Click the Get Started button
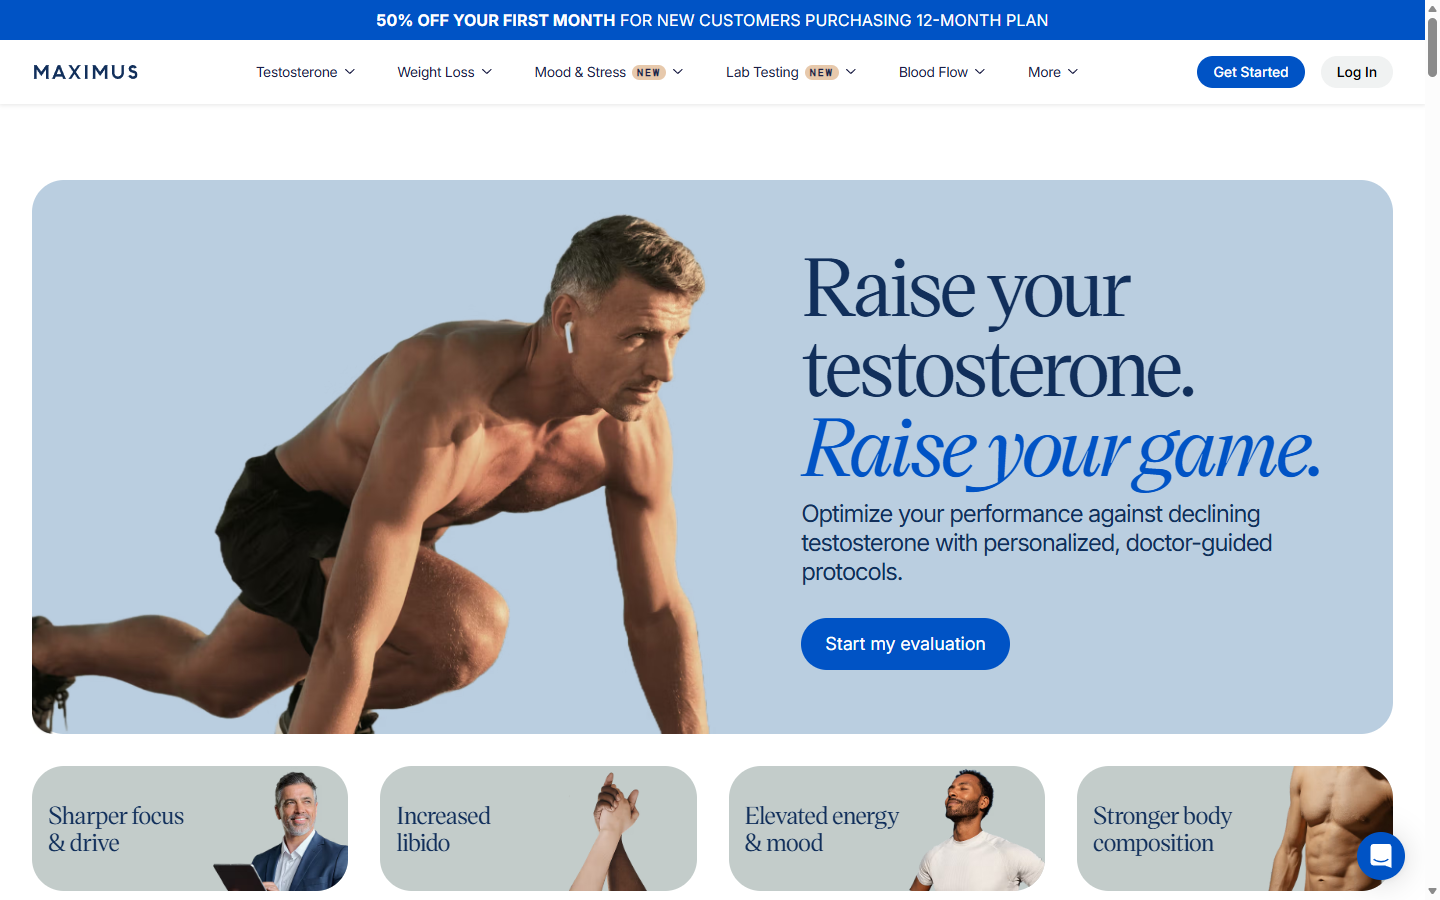Viewport: 1440px width, 900px height. coord(1251,72)
